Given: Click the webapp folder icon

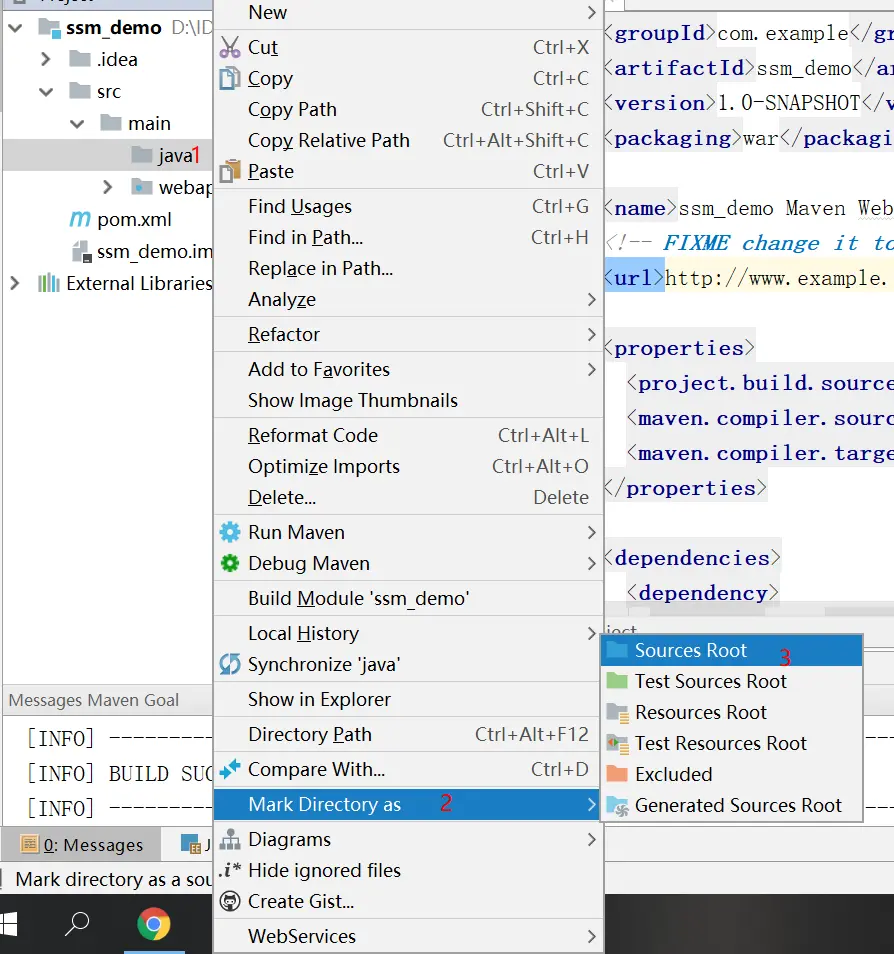Looking at the screenshot, I should point(142,187).
